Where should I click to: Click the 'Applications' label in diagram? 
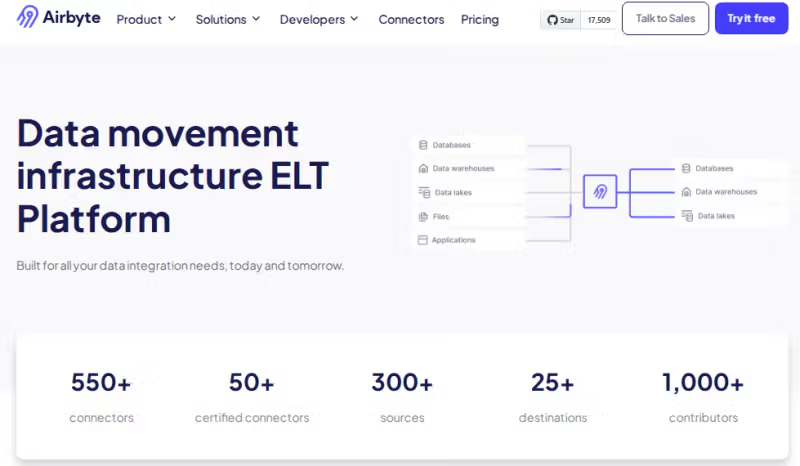tap(454, 240)
